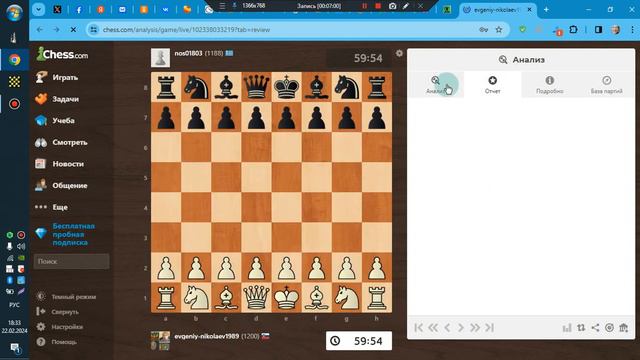The image size is (640, 360).
Task: Open the Chess.com home logo
Action: pyautogui.click(x=62, y=54)
